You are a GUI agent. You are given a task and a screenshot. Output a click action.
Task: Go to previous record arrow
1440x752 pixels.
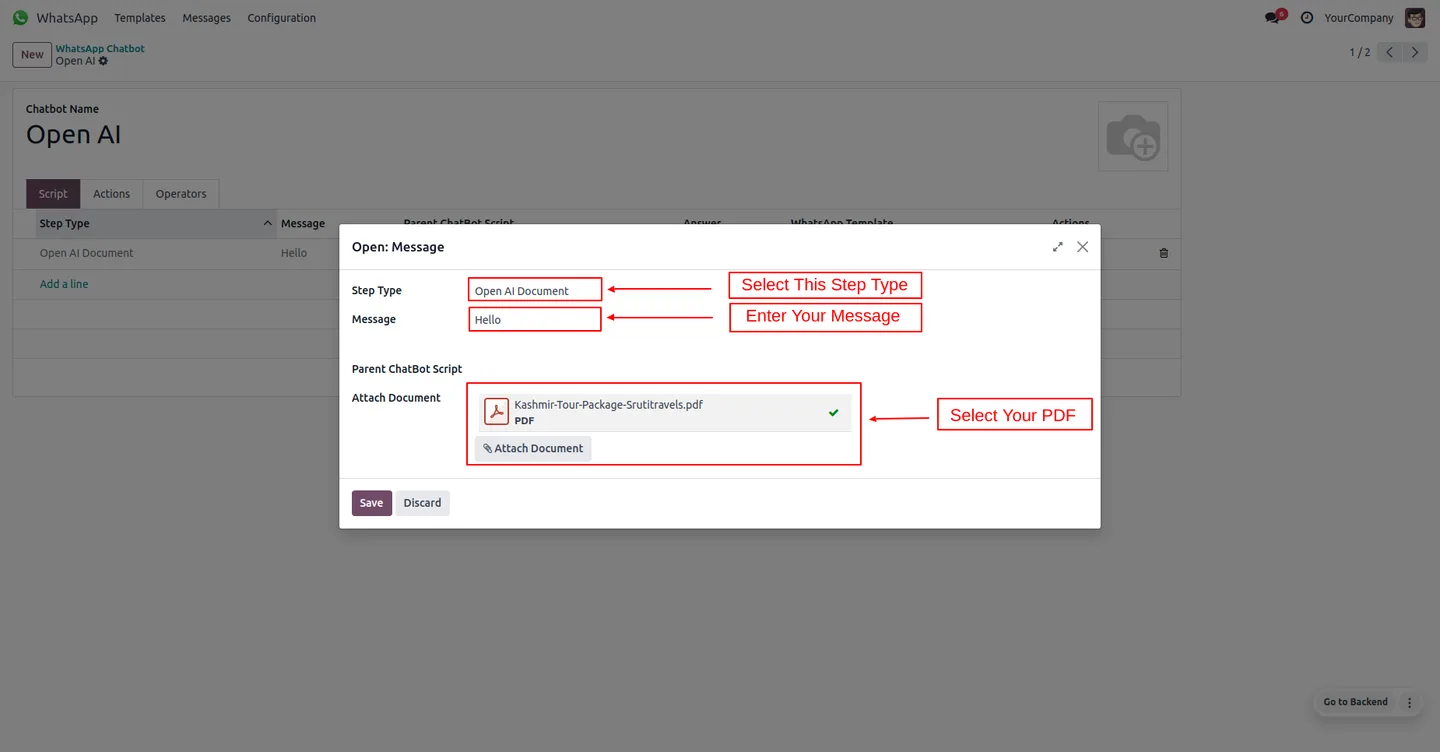(1389, 52)
